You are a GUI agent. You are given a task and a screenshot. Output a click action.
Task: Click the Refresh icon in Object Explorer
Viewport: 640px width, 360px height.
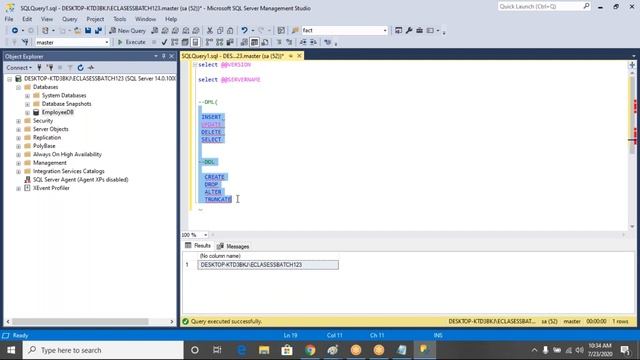(80, 68)
